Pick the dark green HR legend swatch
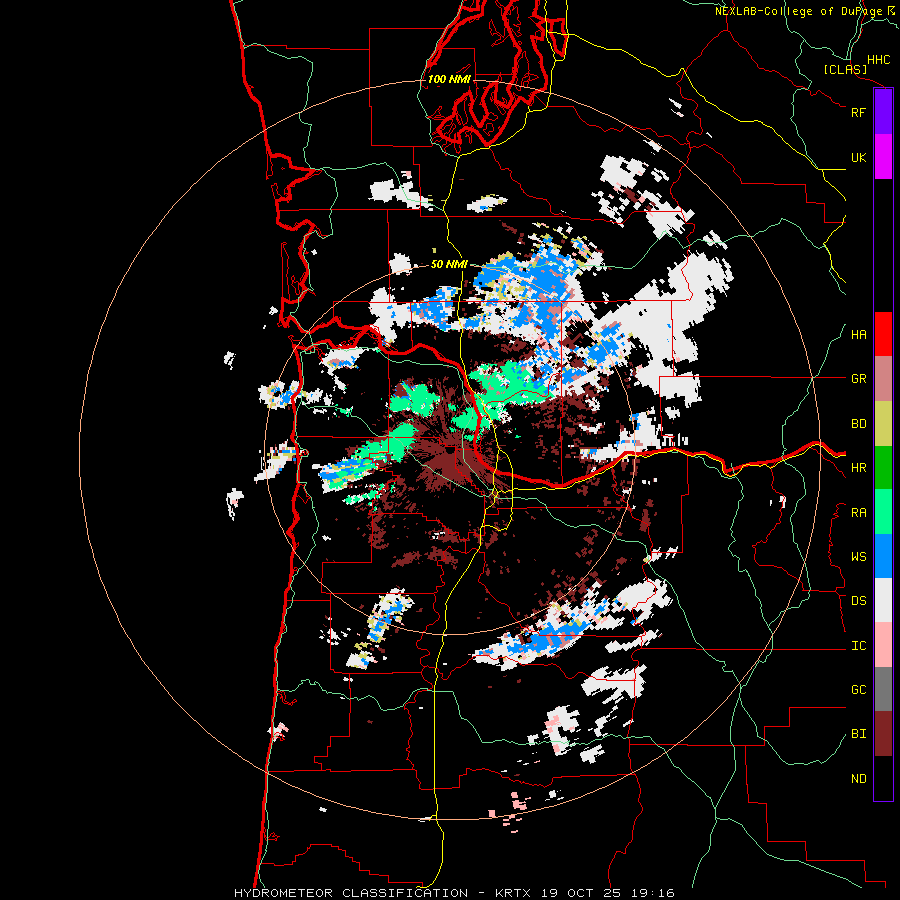 (883, 468)
